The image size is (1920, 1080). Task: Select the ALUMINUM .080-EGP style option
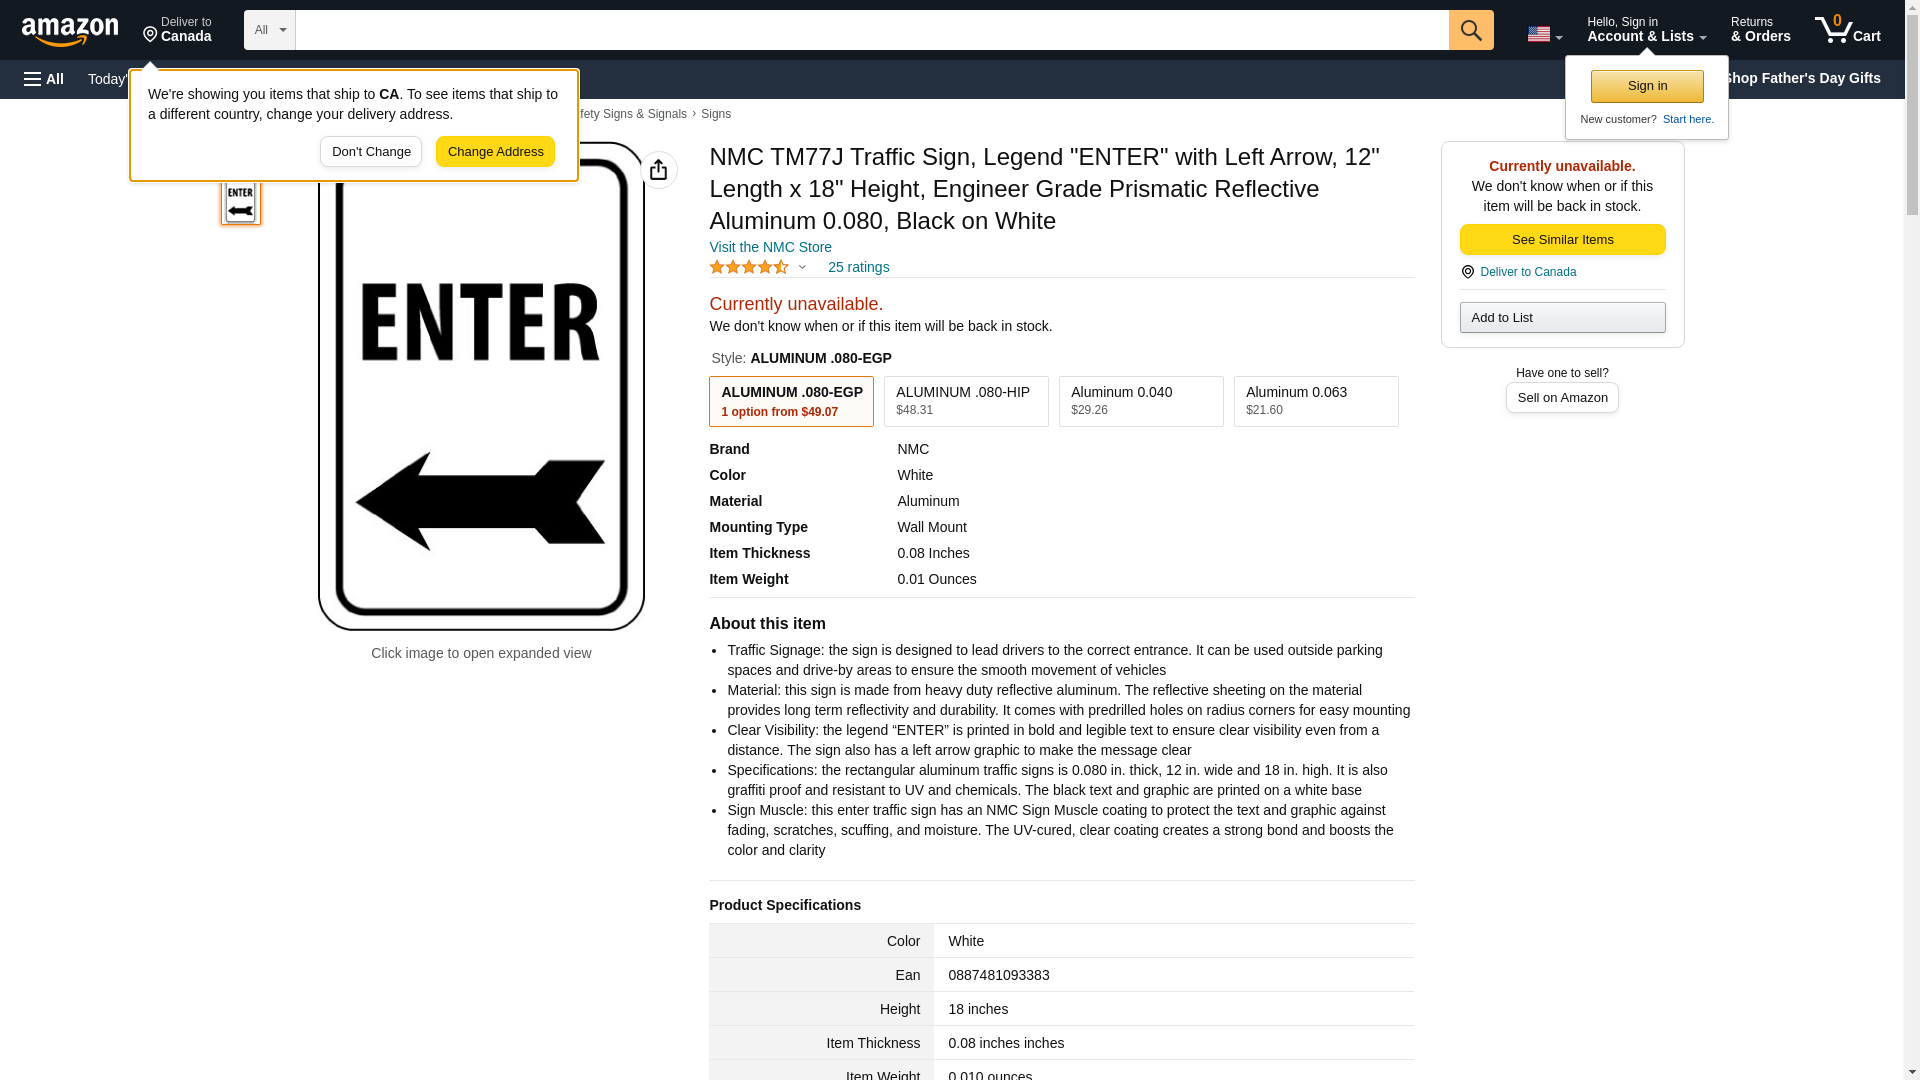(791, 401)
